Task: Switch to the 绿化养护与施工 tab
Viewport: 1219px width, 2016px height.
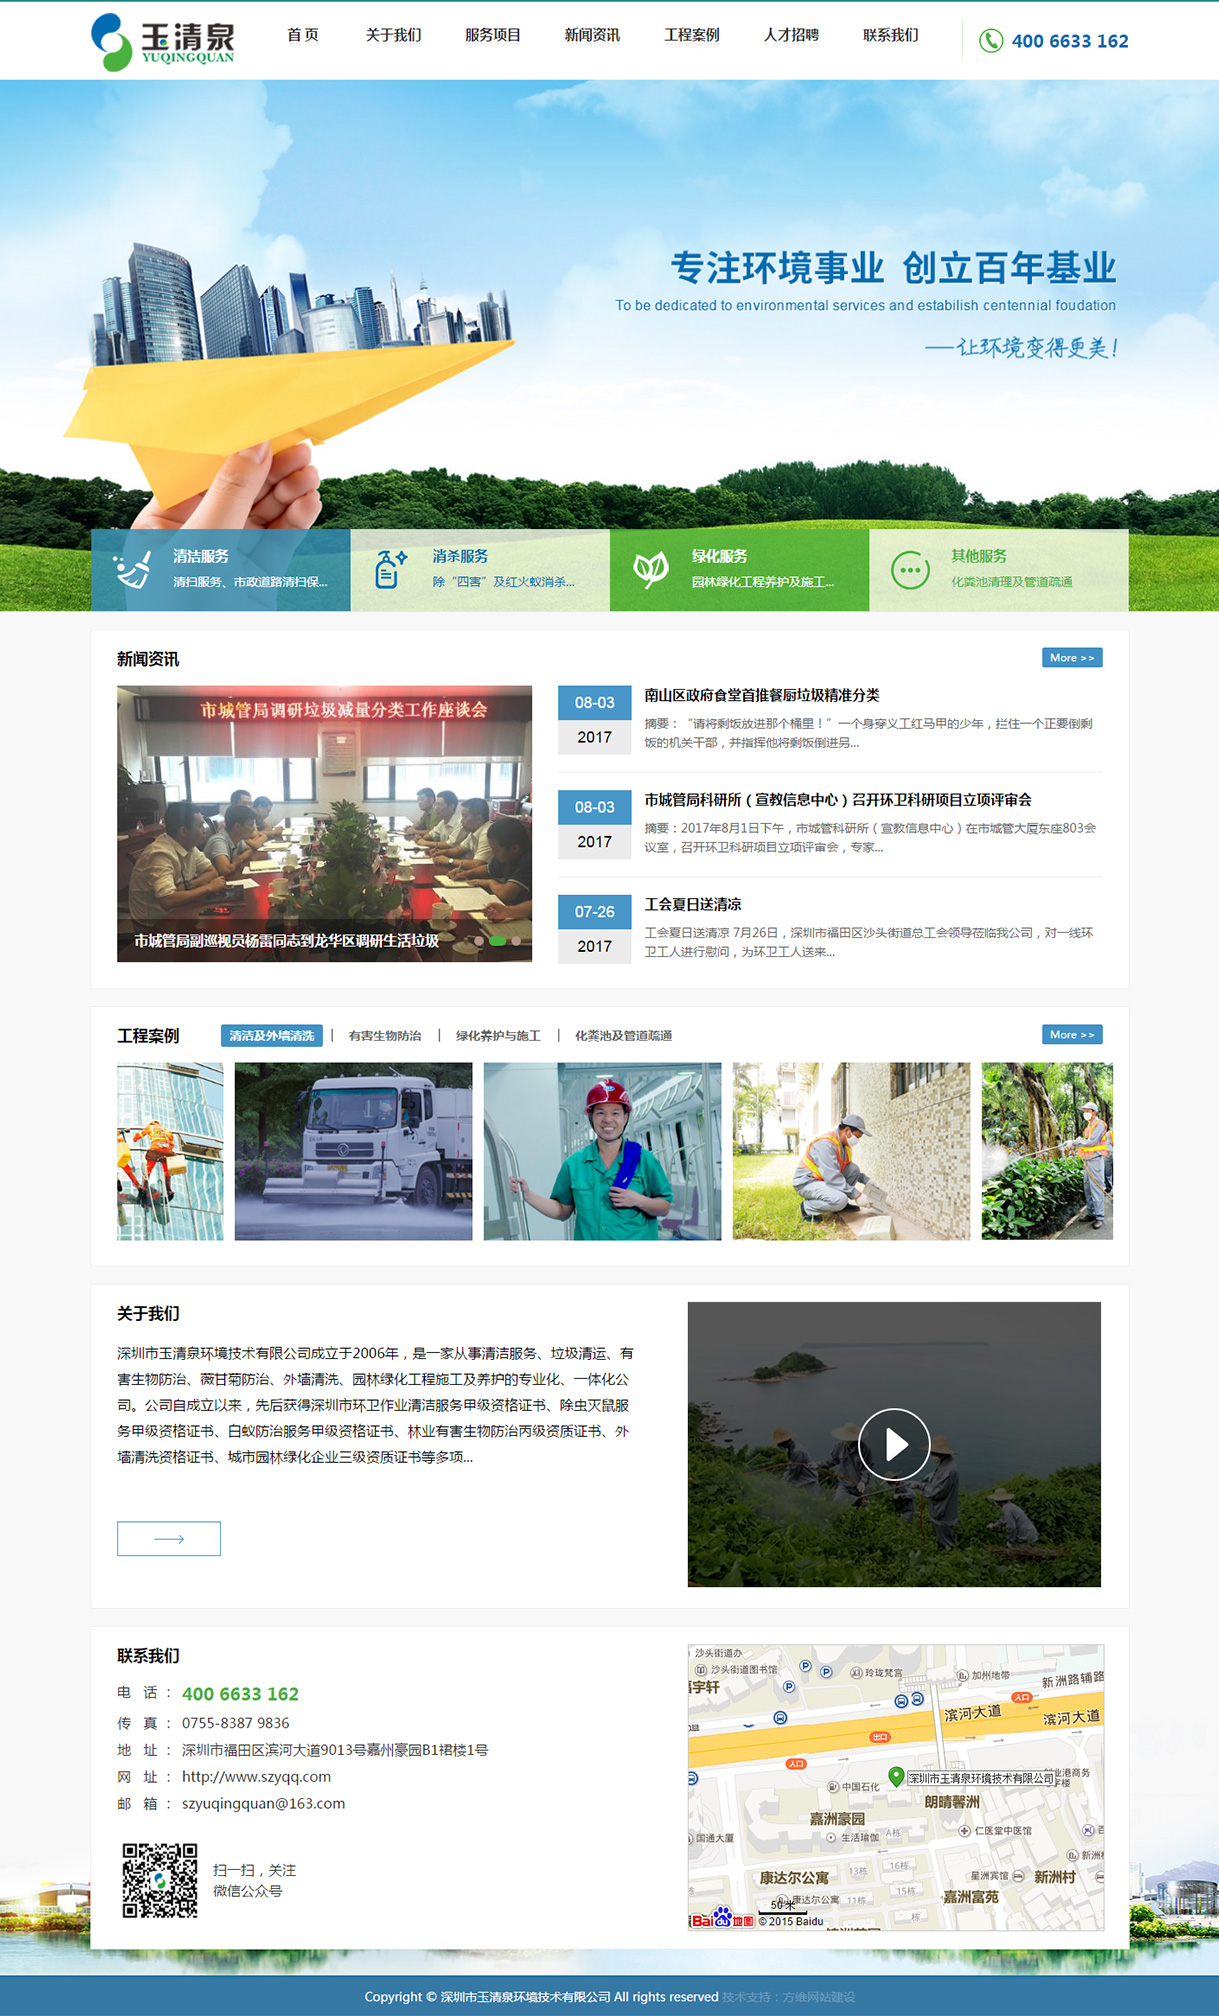Action: tap(498, 1036)
